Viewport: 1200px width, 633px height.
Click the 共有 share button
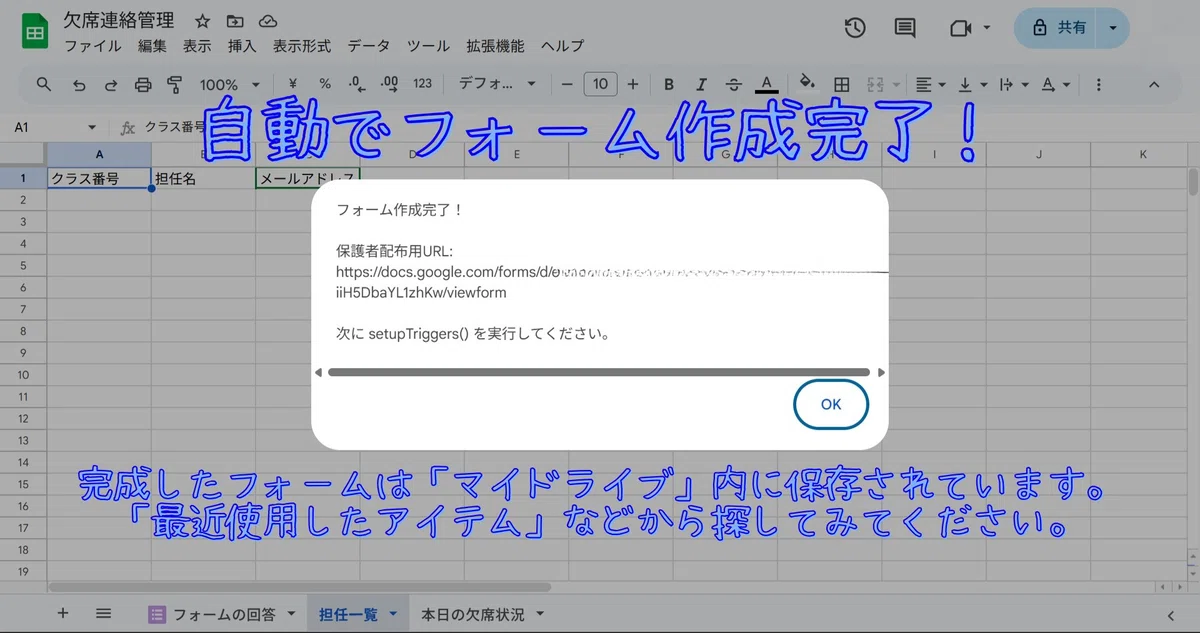click(x=1058, y=28)
